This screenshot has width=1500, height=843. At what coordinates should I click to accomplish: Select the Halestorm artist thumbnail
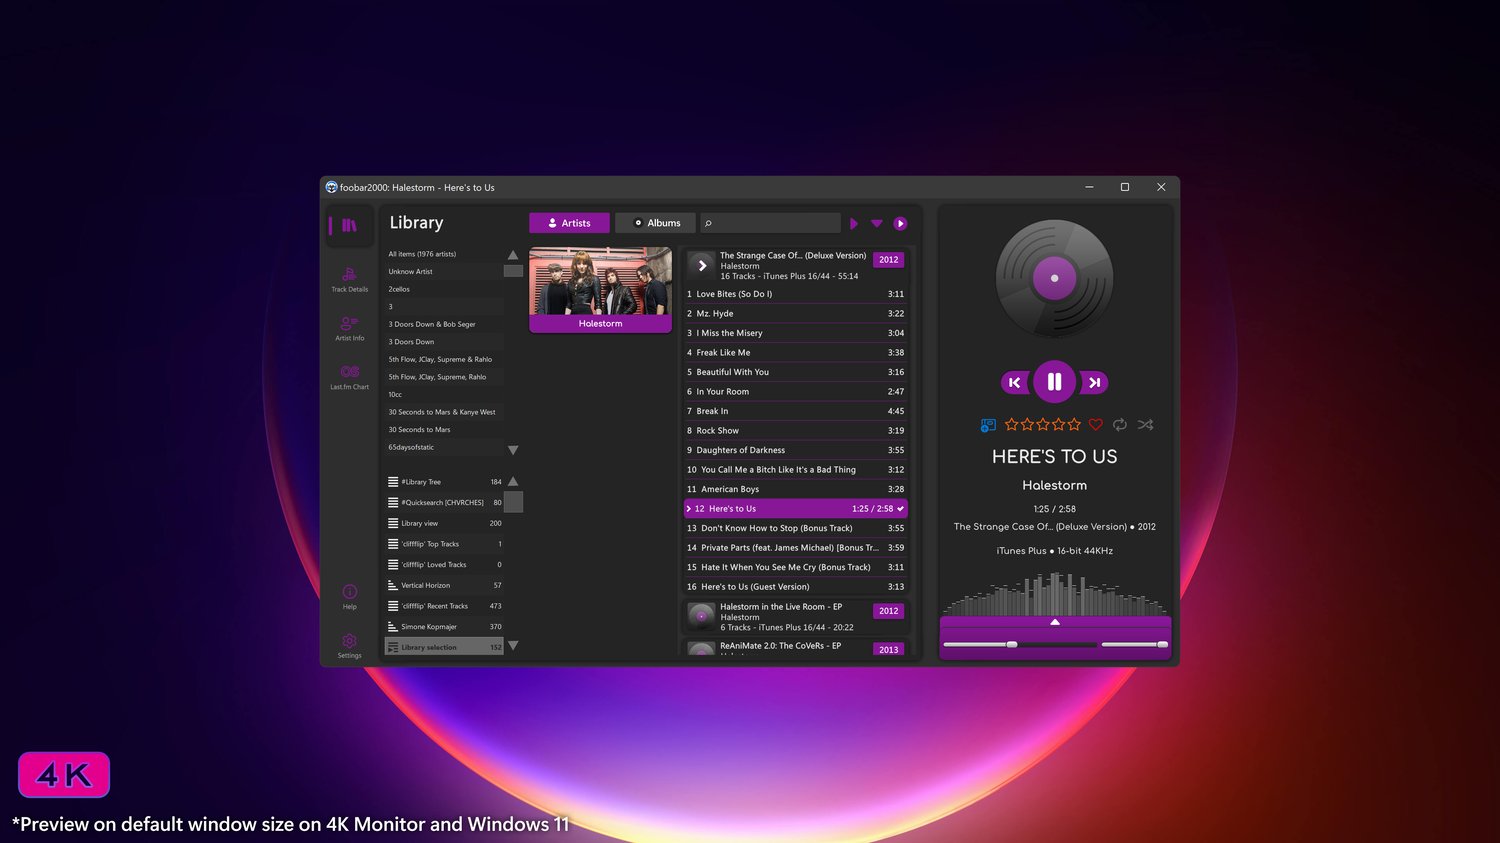click(x=600, y=290)
